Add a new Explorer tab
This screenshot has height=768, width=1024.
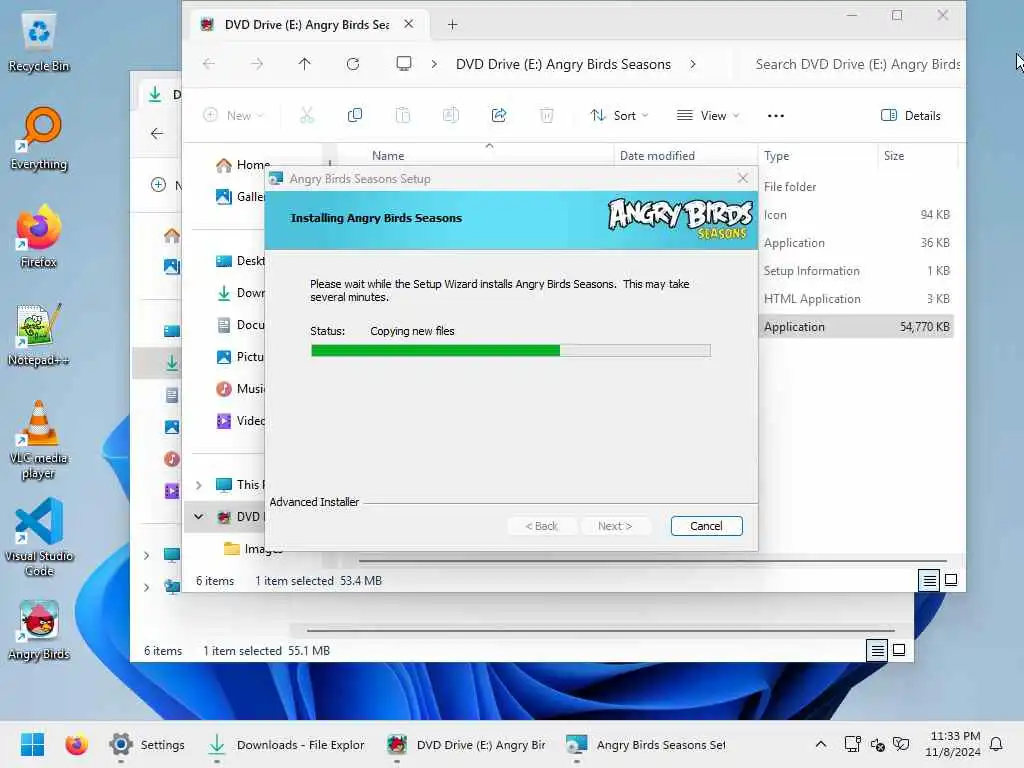coord(452,25)
